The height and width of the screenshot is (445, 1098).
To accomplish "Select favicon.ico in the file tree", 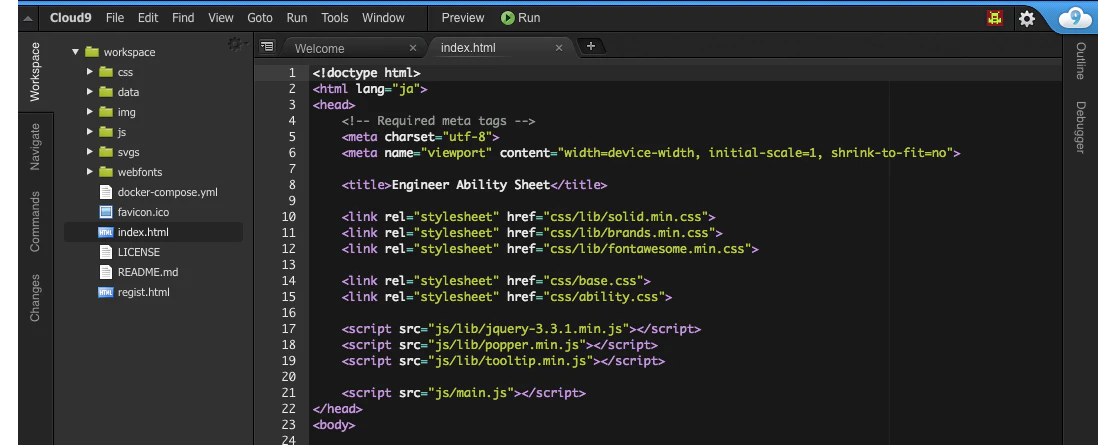I will tap(143, 212).
